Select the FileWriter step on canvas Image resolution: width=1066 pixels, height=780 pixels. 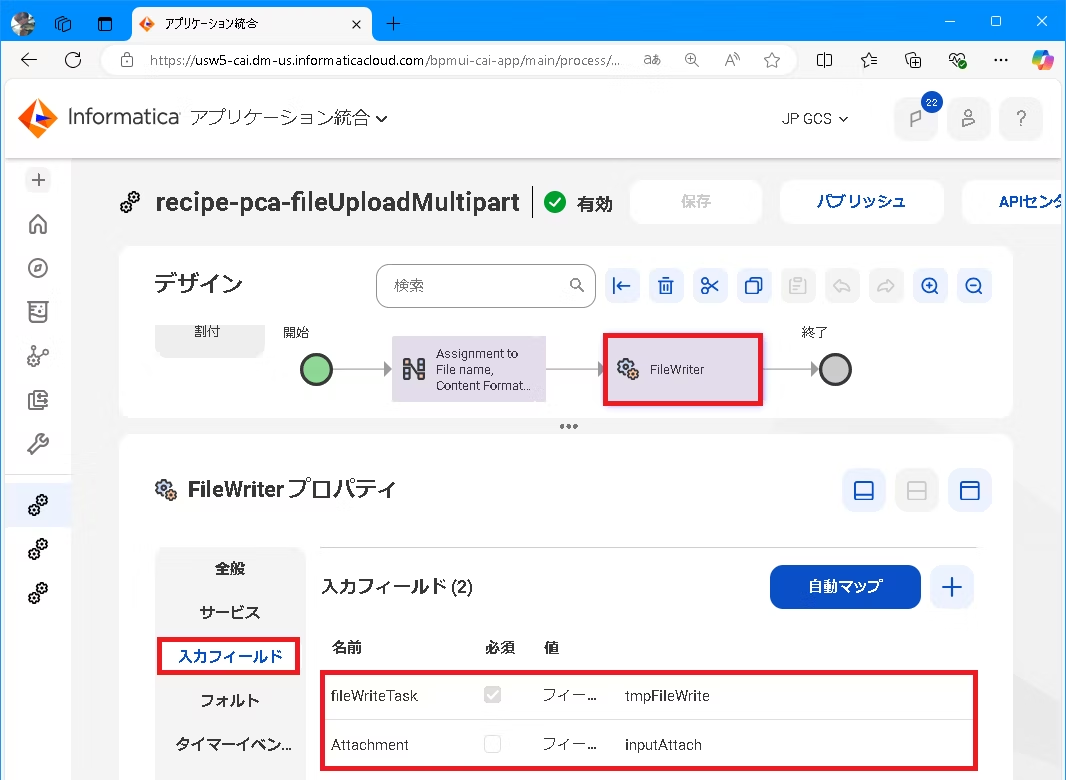pyautogui.click(x=683, y=369)
